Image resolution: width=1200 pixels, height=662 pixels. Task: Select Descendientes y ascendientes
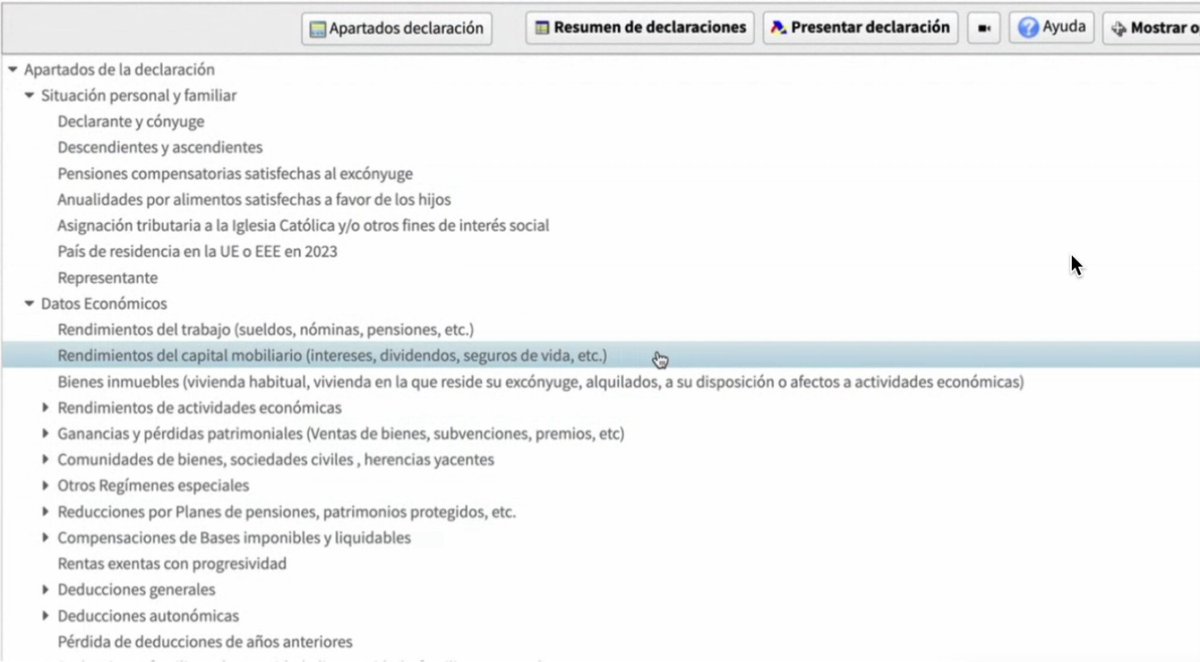point(160,148)
